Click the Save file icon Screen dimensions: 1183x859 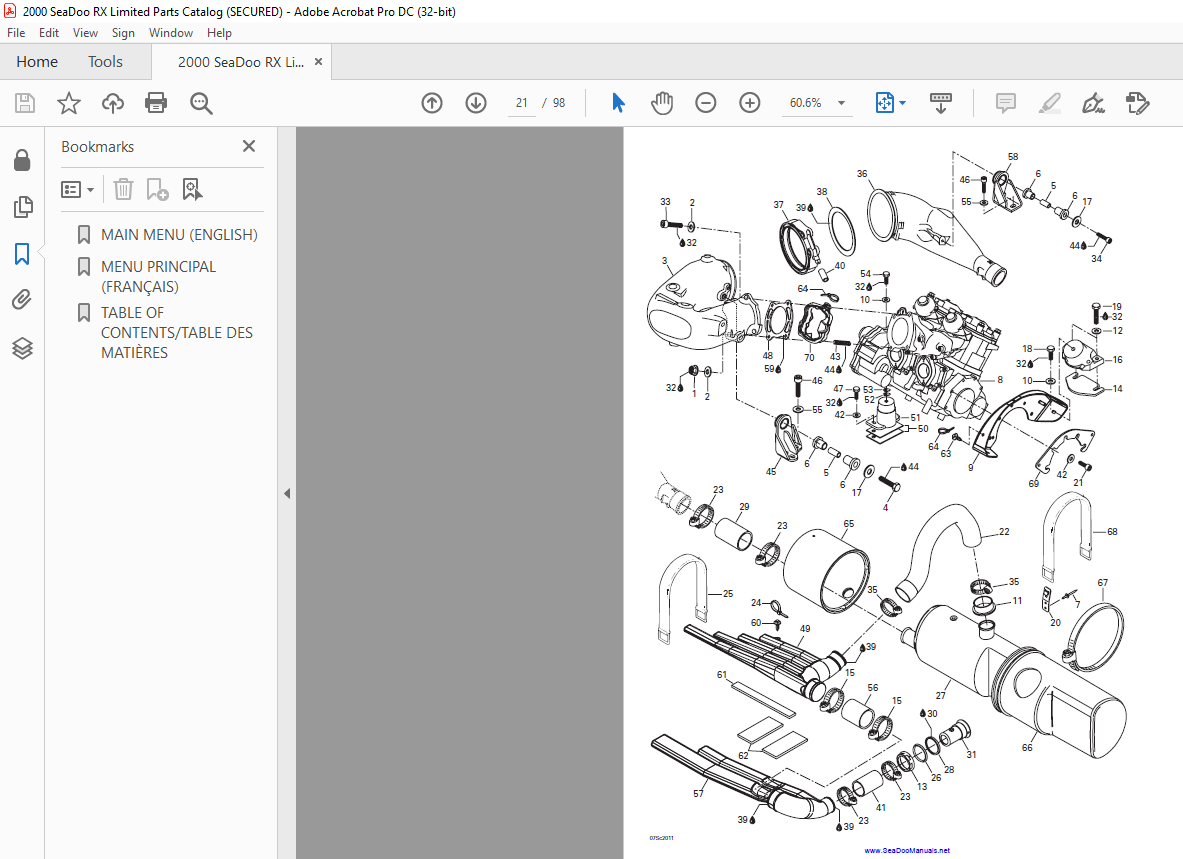(x=25, y=103)
